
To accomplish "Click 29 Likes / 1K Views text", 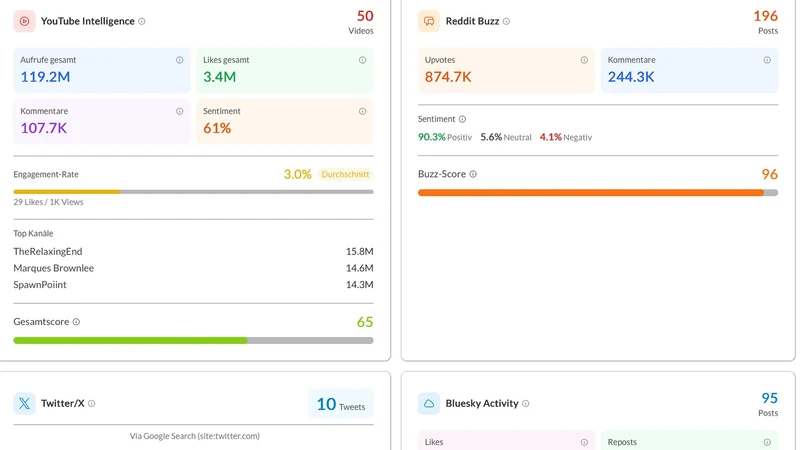I will pos(48,202).
